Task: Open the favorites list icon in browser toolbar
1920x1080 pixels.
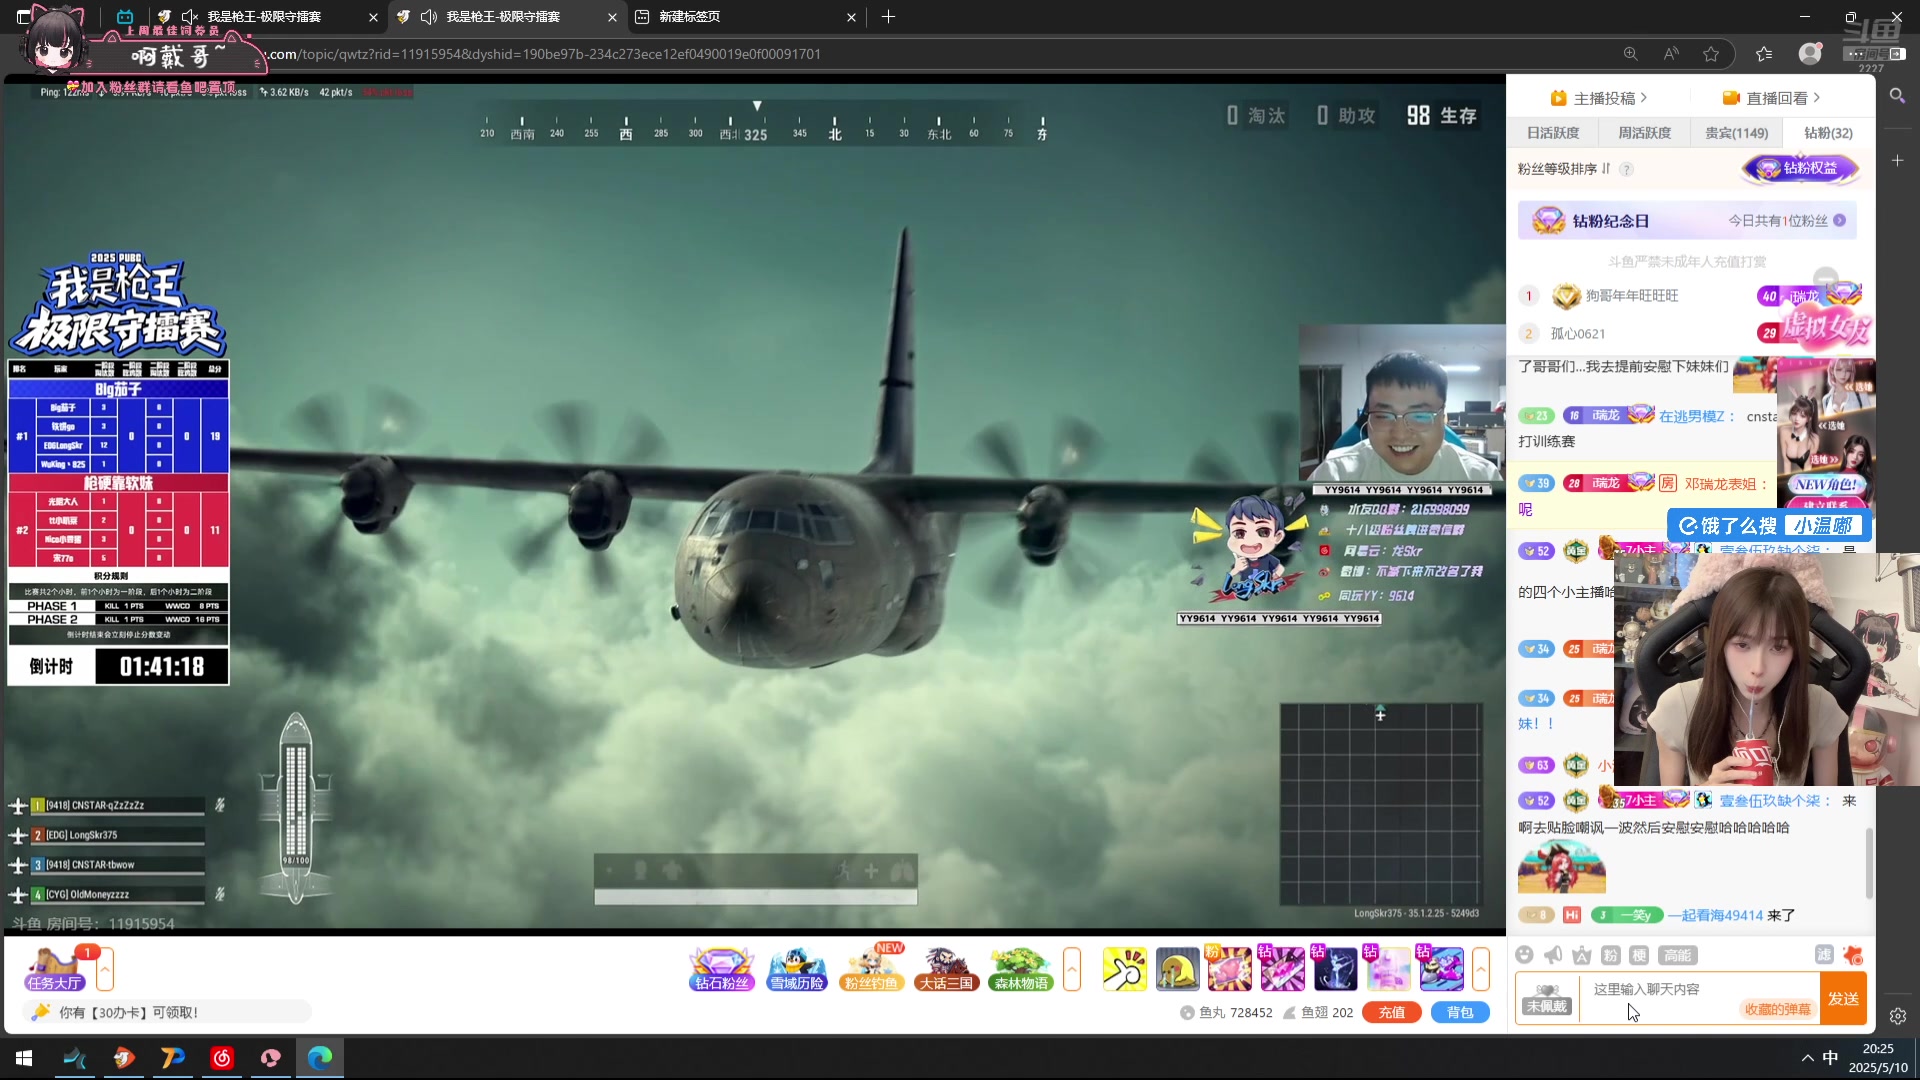Action: 1764,54
